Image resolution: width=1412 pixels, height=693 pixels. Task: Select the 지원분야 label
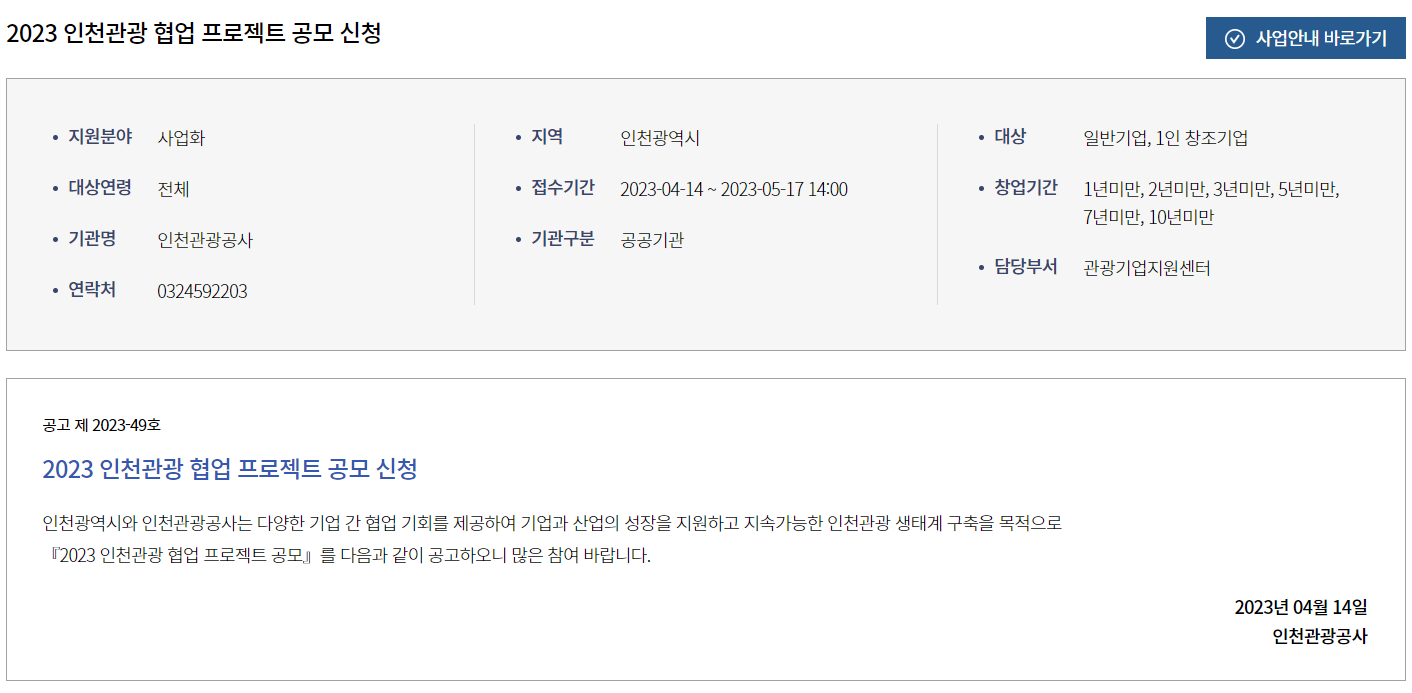(100, 137)
